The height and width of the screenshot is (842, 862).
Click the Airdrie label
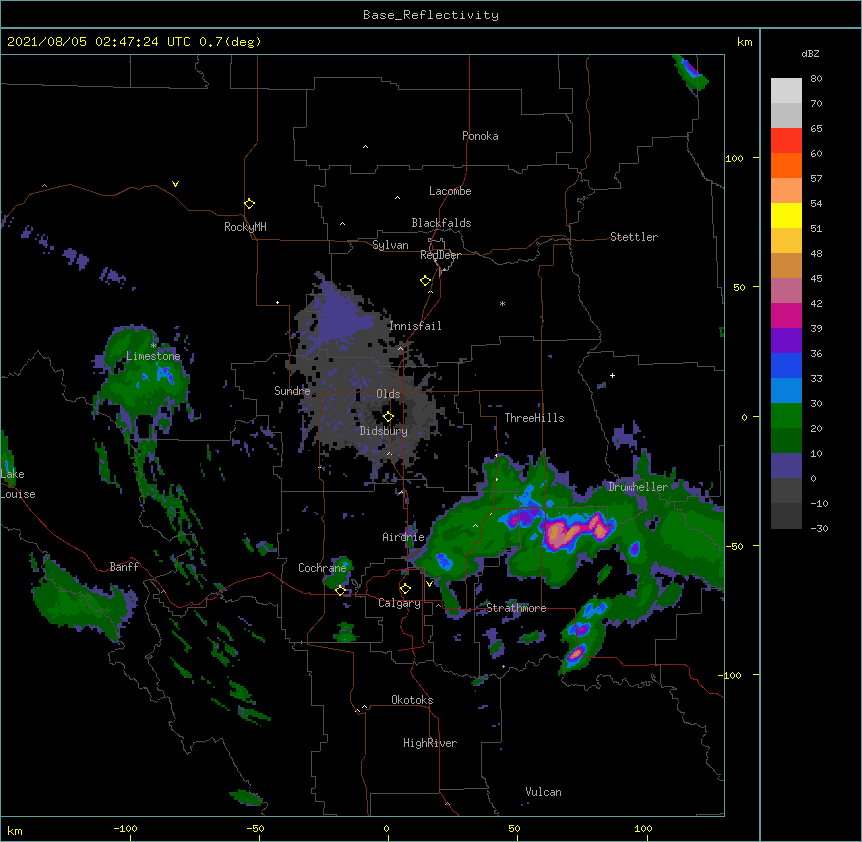(x=404, y=537)
